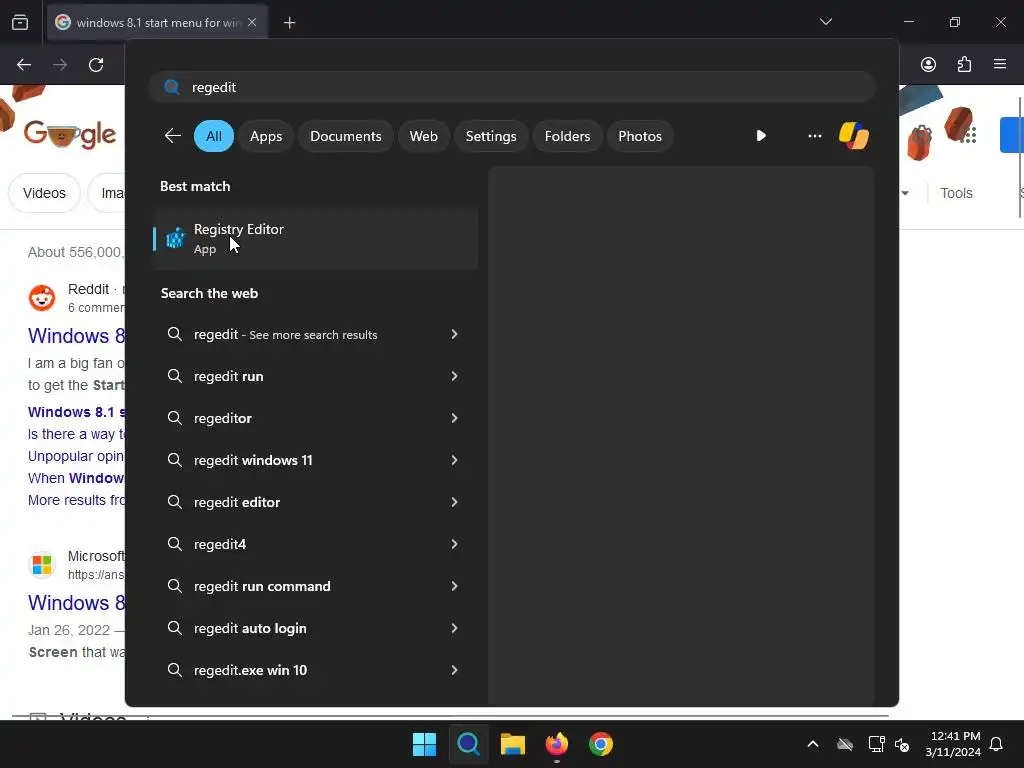1024x768 pixels.
Task: Click the network display tray icon
Action: click(x=876, y=744)
